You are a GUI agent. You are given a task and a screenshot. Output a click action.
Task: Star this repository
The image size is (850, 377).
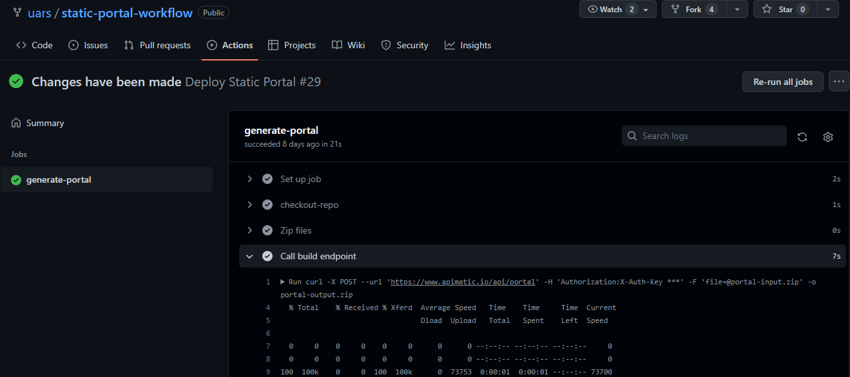(x=785, y=9)
